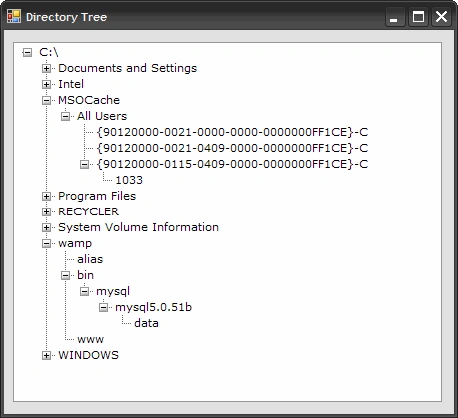458x418 pixels.
Task: Select the Intel folder label
Action: [x=71, y=84]
